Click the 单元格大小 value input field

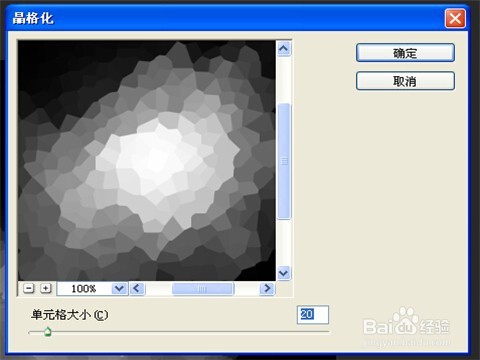(313, 314)
